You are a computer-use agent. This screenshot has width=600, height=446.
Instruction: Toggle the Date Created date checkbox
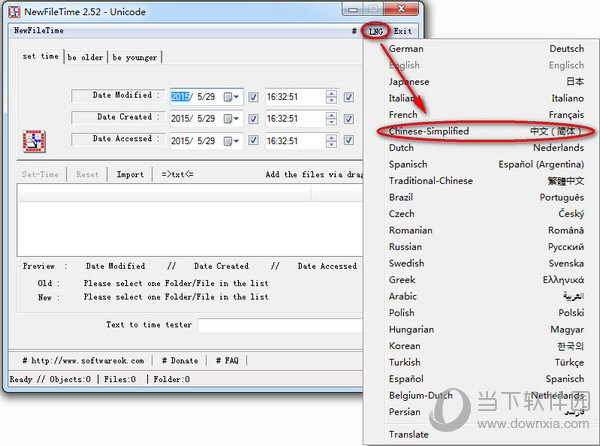click(253, 119)
